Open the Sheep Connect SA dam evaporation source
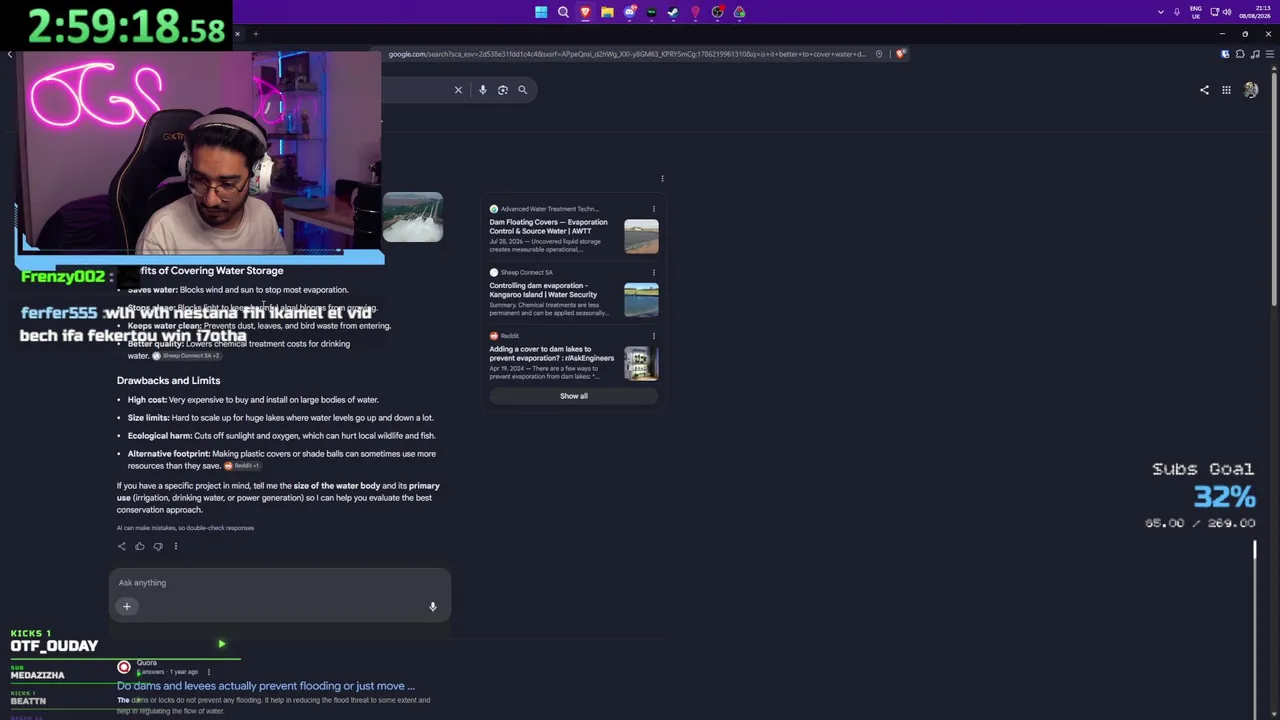The height and width of the screenshot is (720, 1280). point(543,290)
